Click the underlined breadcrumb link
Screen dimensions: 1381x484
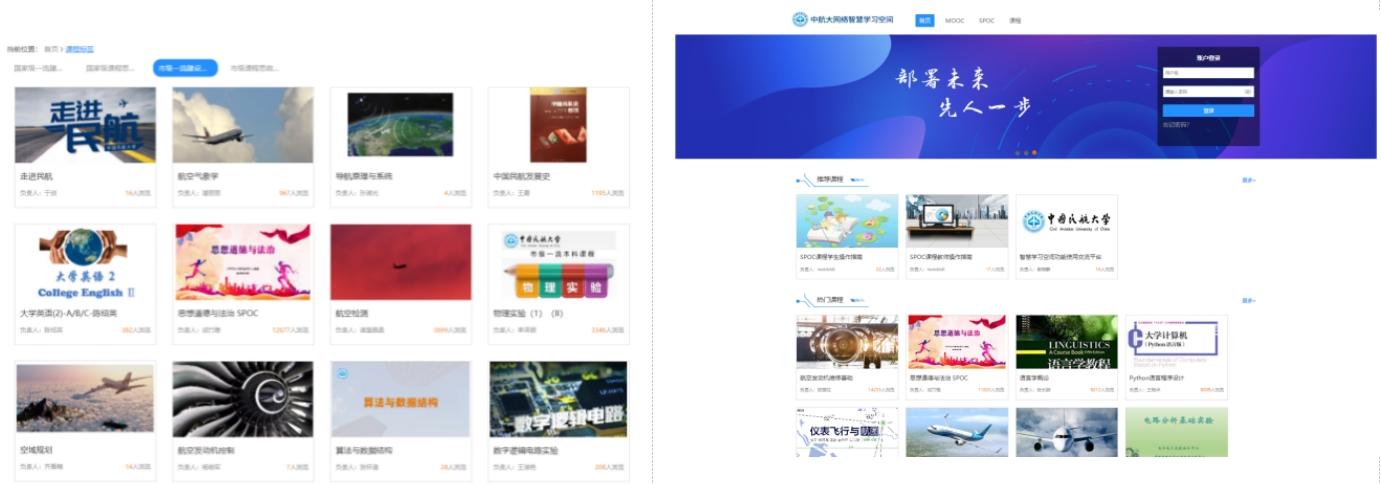[x=80, y=48]
